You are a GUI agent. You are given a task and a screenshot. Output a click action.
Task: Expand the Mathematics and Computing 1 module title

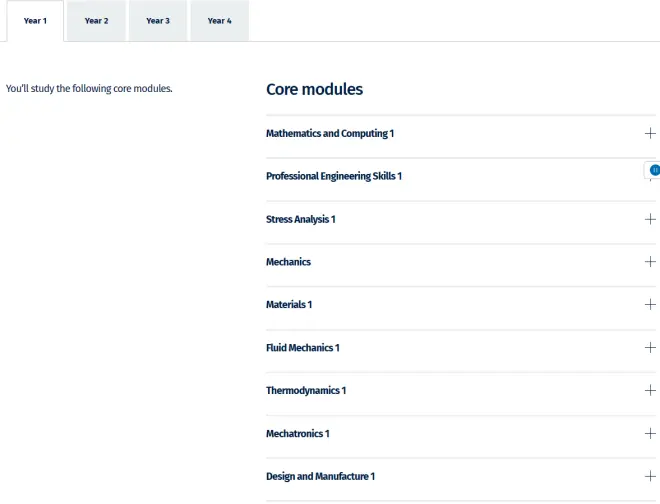coord(330,133)
